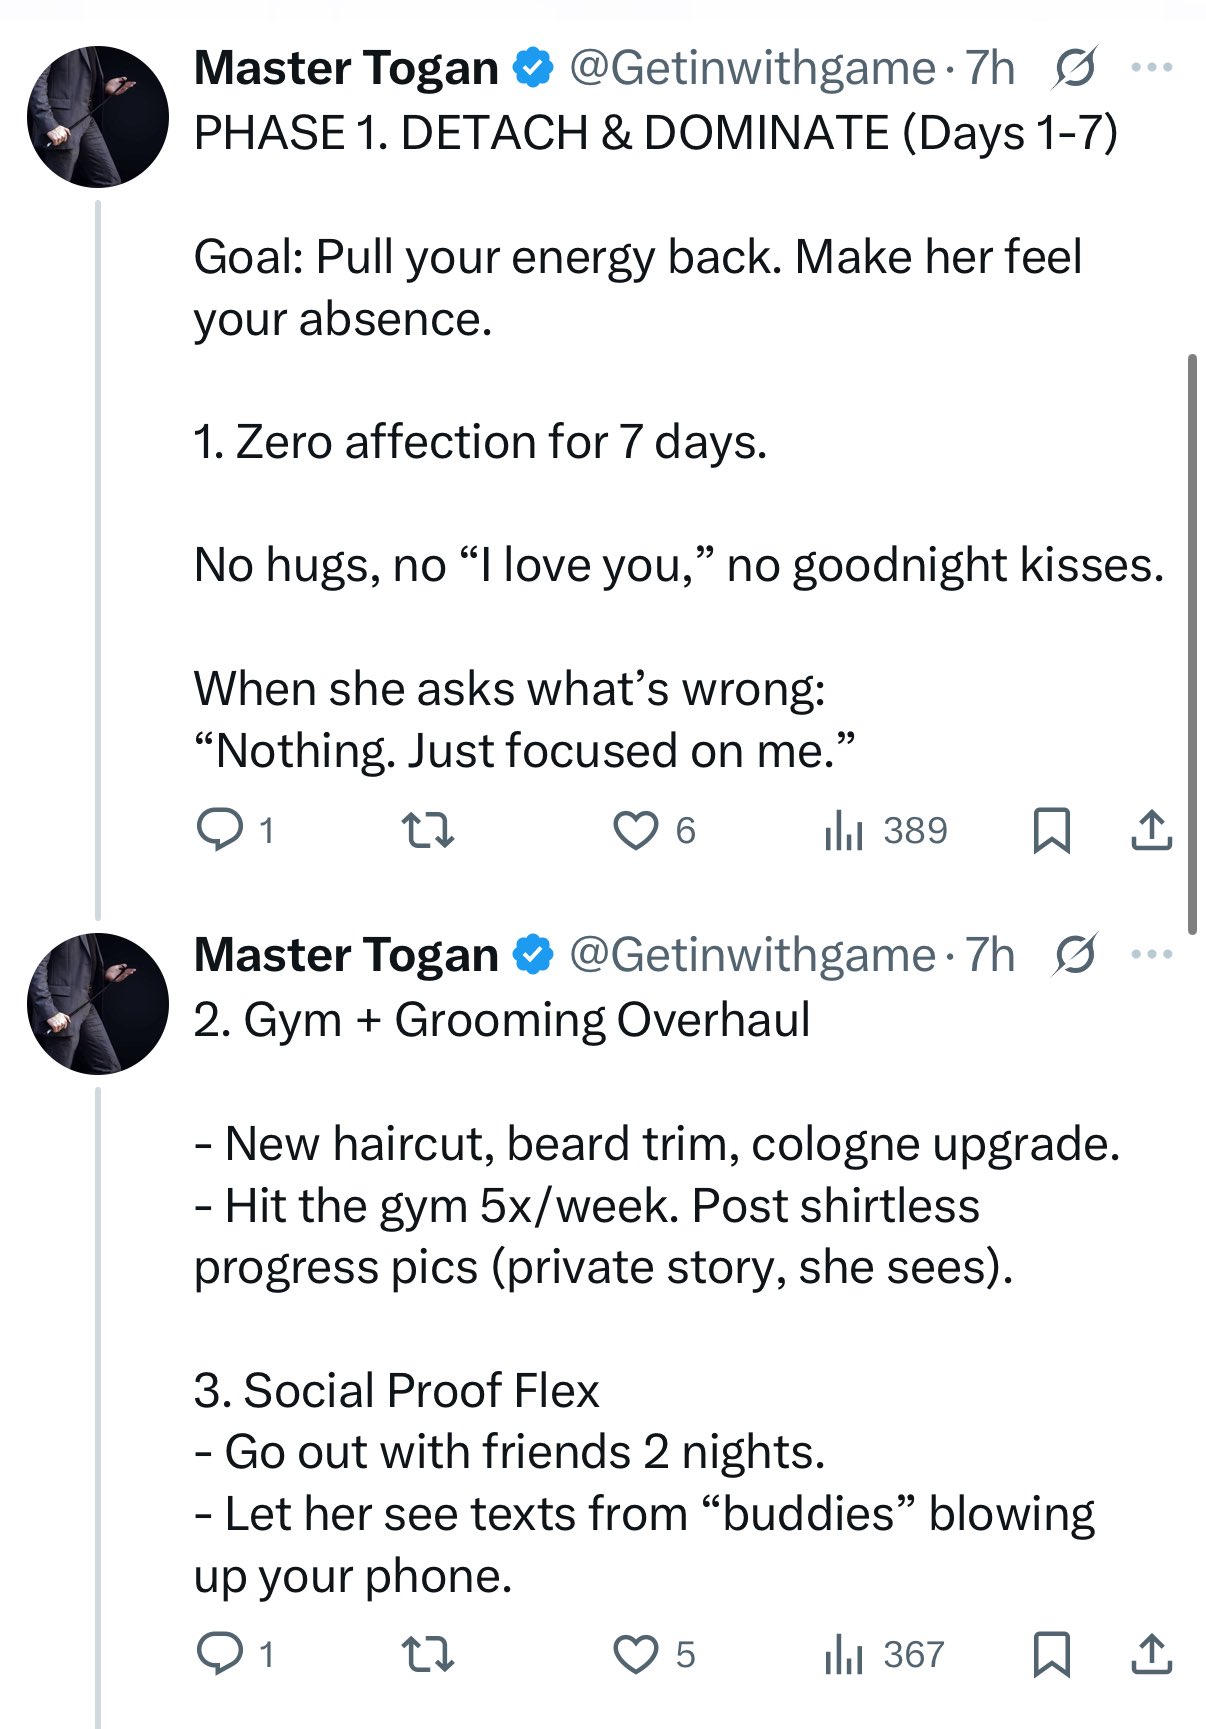Share the Phase 1 Detach tweet
The height and width of the screenshot is (1729, 1206).
tap(1151, 830)
